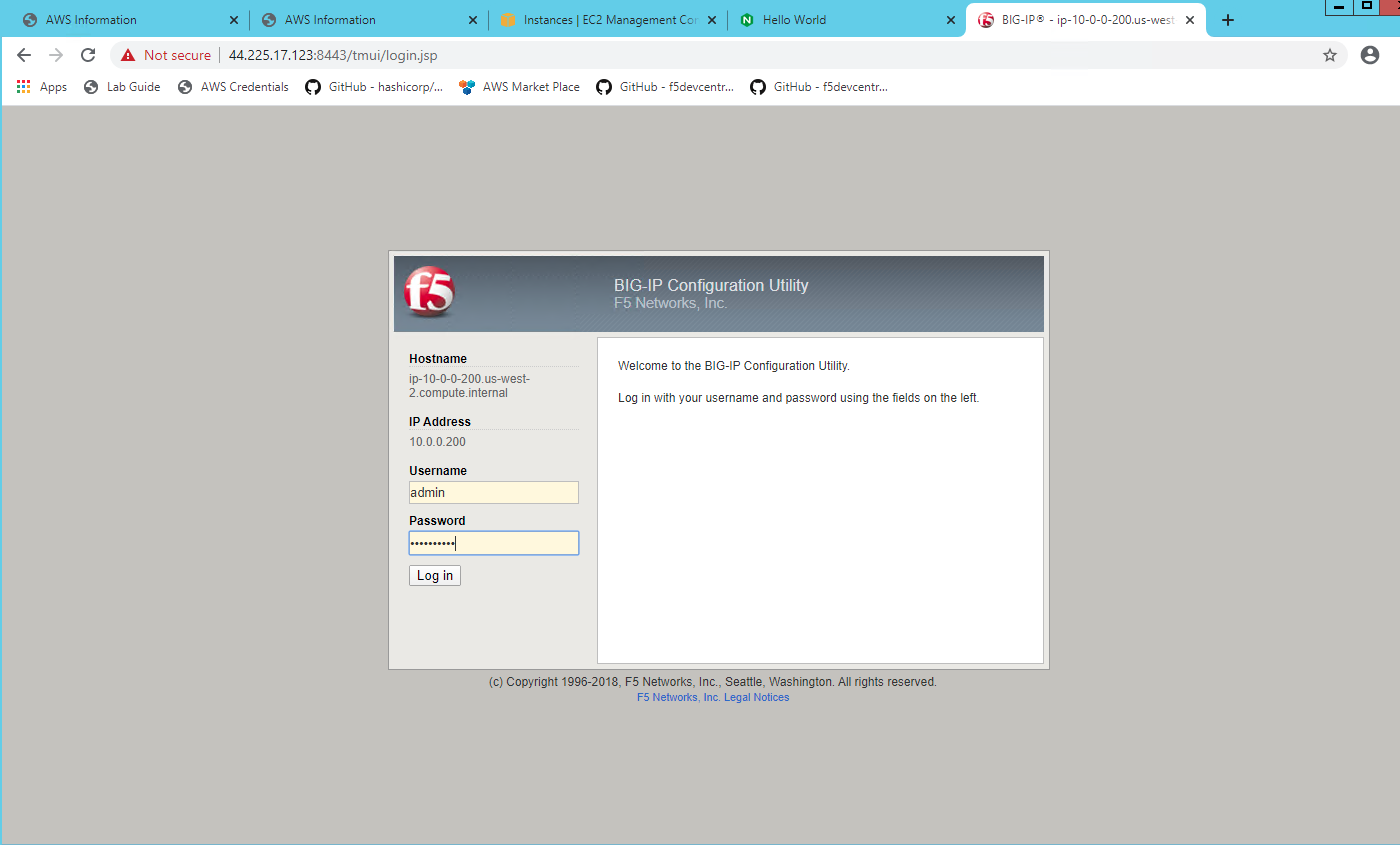Close the EC2 Management Console tab
Image resolution: width=1400 pixels, height=845 pixels.
[712, 20]
